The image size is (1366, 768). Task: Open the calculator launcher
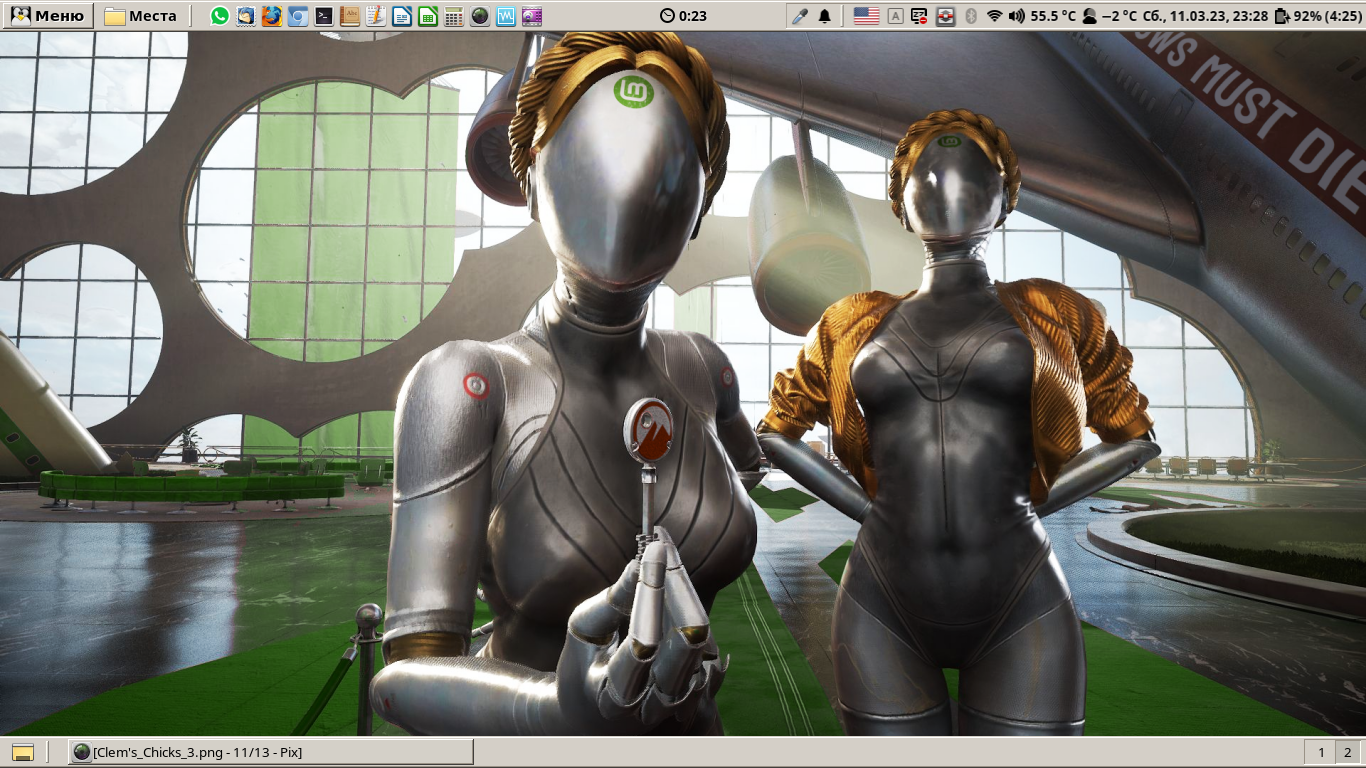454,16
